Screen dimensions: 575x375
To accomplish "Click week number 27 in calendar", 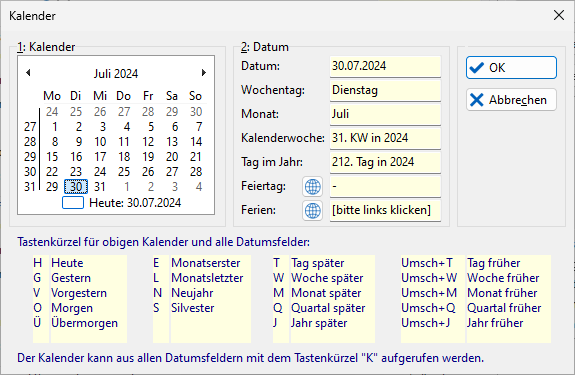I will click(30, 126).
